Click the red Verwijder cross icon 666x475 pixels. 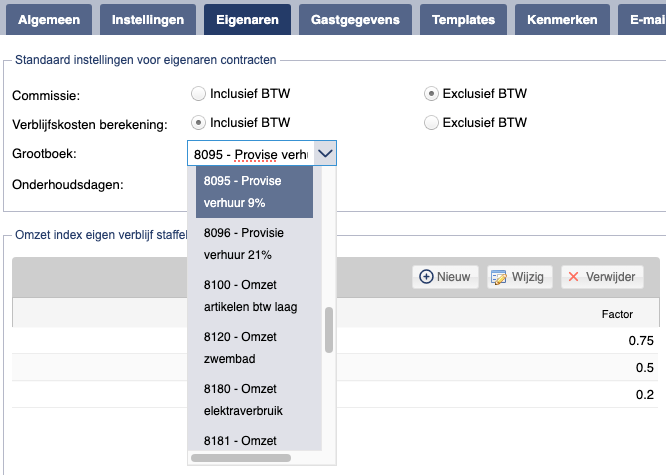[x=573, y=277]
